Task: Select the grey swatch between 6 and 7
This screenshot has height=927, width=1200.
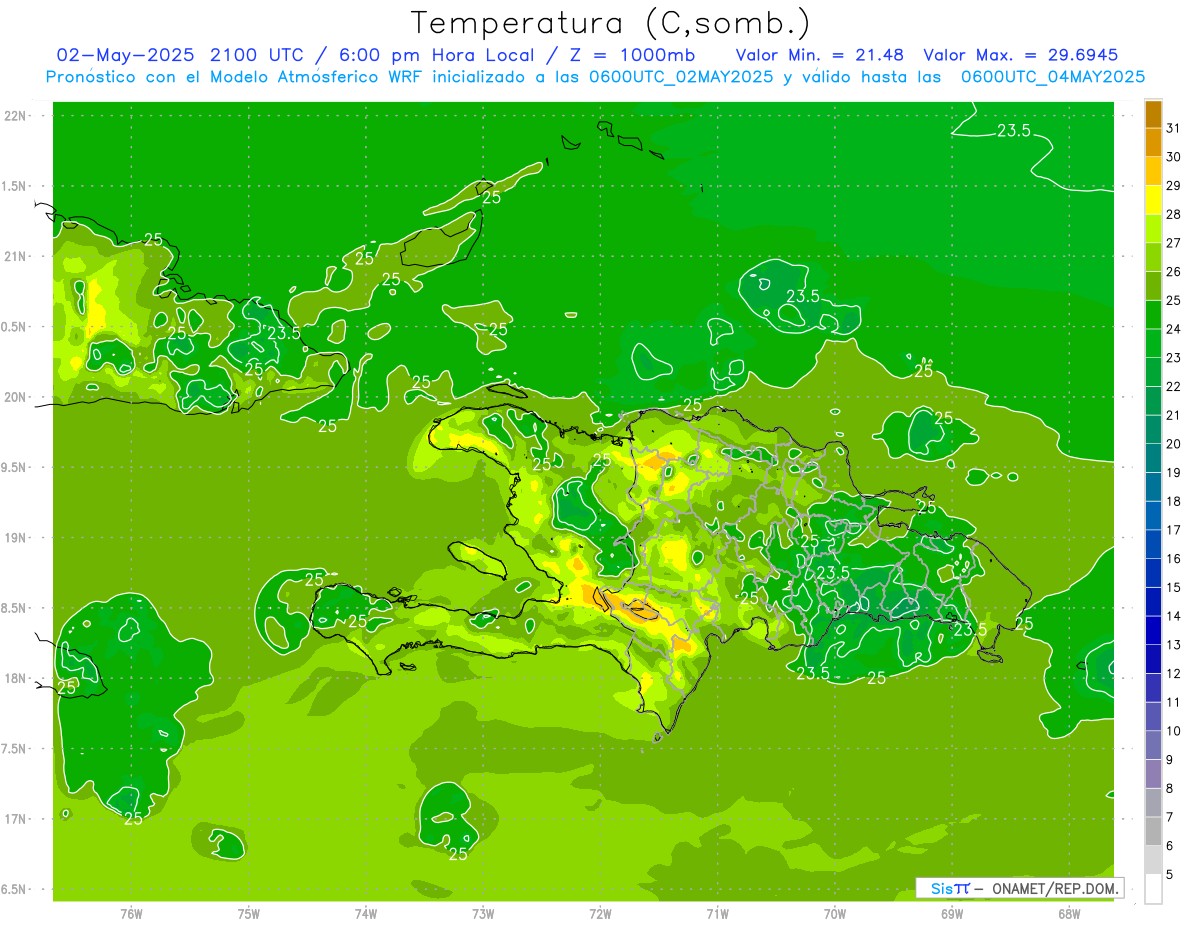Action: (1154, 831)
